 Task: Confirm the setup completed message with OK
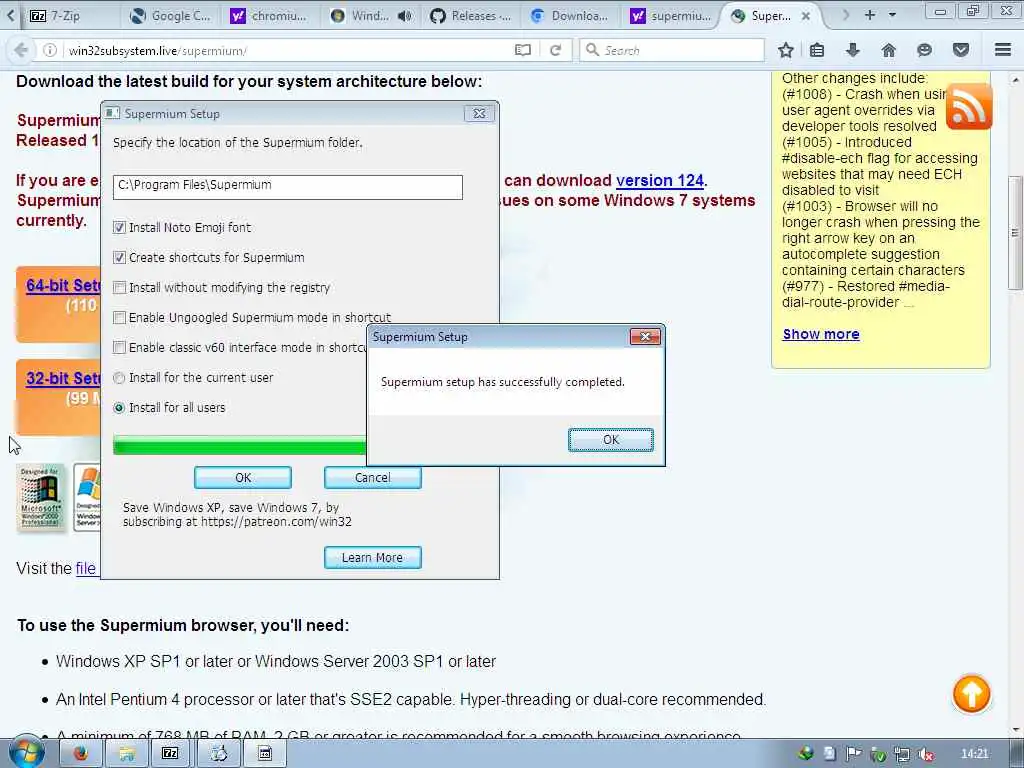point(611,440)
